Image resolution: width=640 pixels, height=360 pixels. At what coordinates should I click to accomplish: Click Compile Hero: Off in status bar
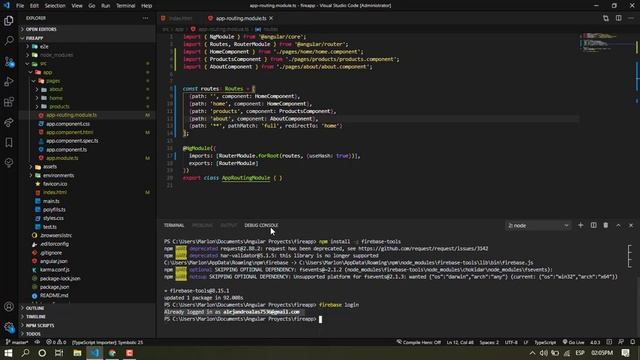point(418,342)
